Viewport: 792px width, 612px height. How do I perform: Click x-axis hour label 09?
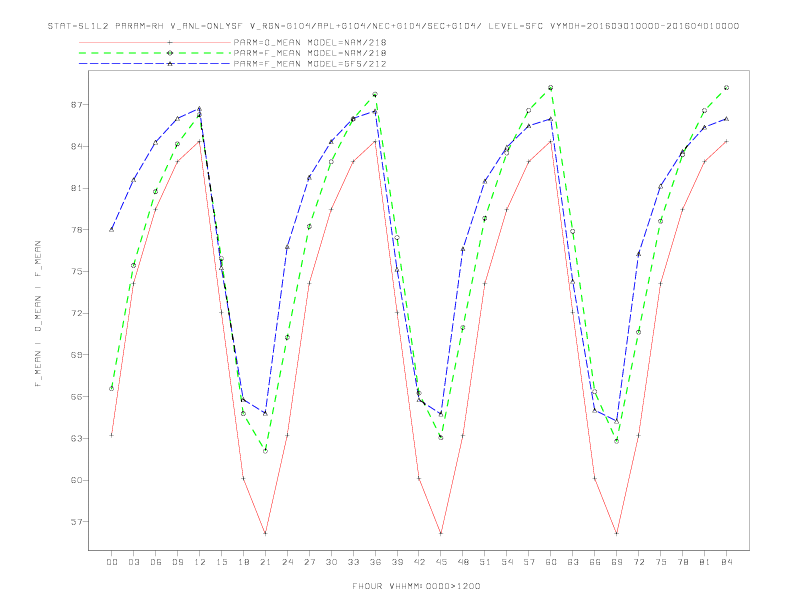[177, 562]
